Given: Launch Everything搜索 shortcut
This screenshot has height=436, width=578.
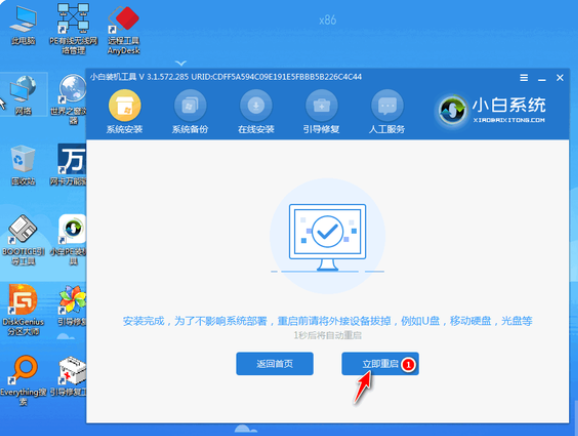Looking at the screenshot, I should click(23, 380).
